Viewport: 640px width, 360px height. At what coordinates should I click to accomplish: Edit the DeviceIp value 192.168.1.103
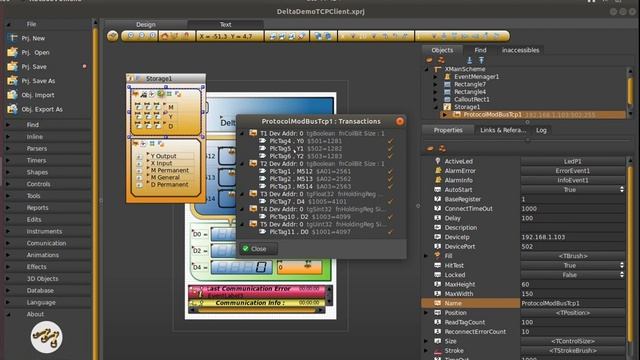[x=573, y=237]
